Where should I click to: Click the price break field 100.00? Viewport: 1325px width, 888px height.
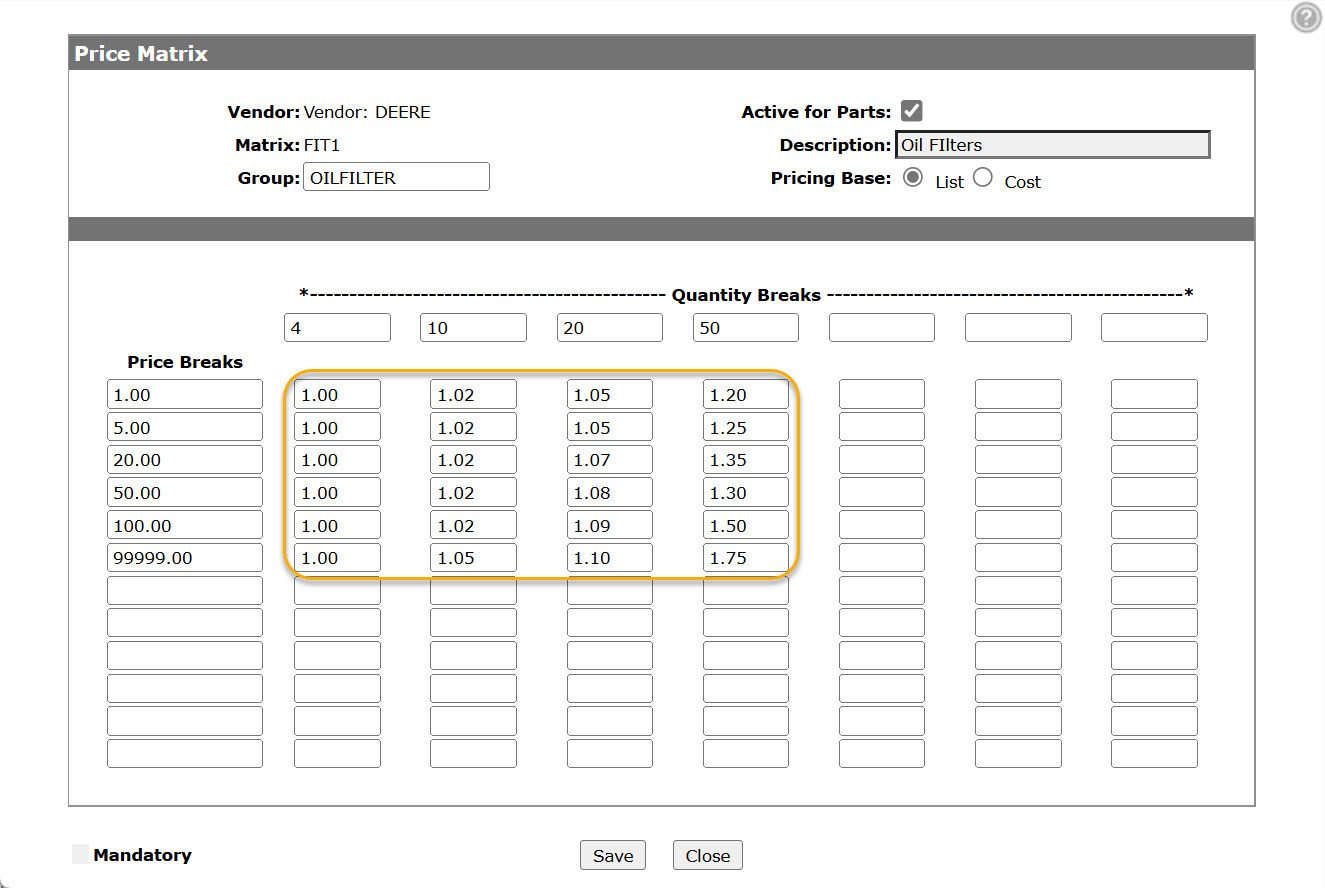point(185,525)
